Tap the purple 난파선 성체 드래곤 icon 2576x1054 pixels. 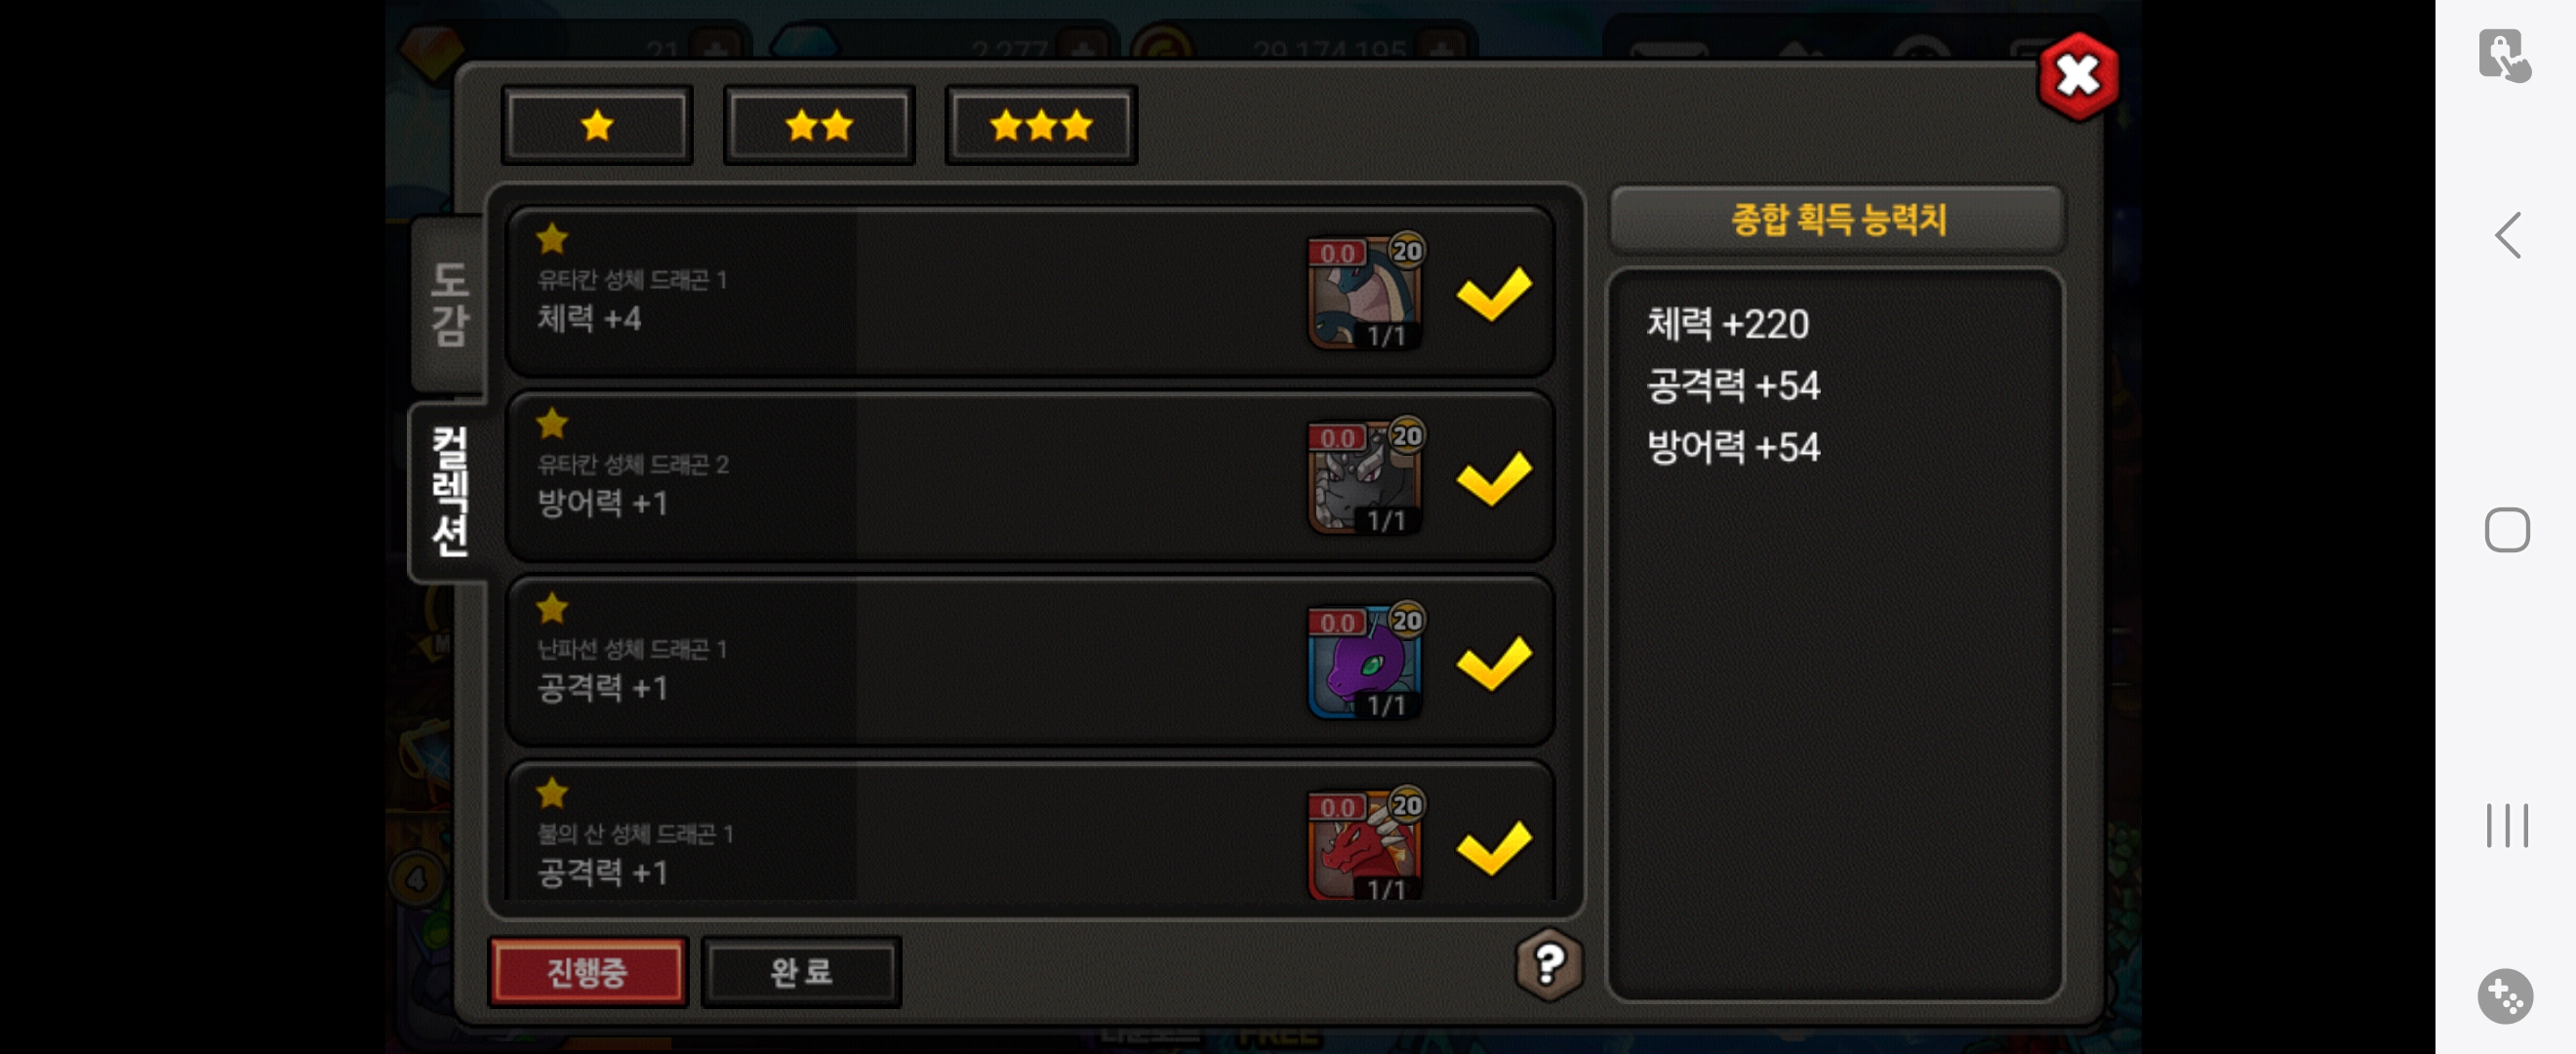(x=1365, y=662)
